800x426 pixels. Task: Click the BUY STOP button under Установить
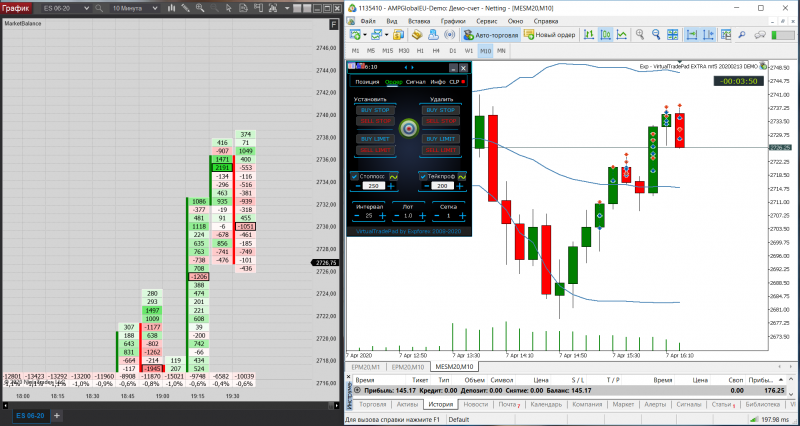pos(376,110)
